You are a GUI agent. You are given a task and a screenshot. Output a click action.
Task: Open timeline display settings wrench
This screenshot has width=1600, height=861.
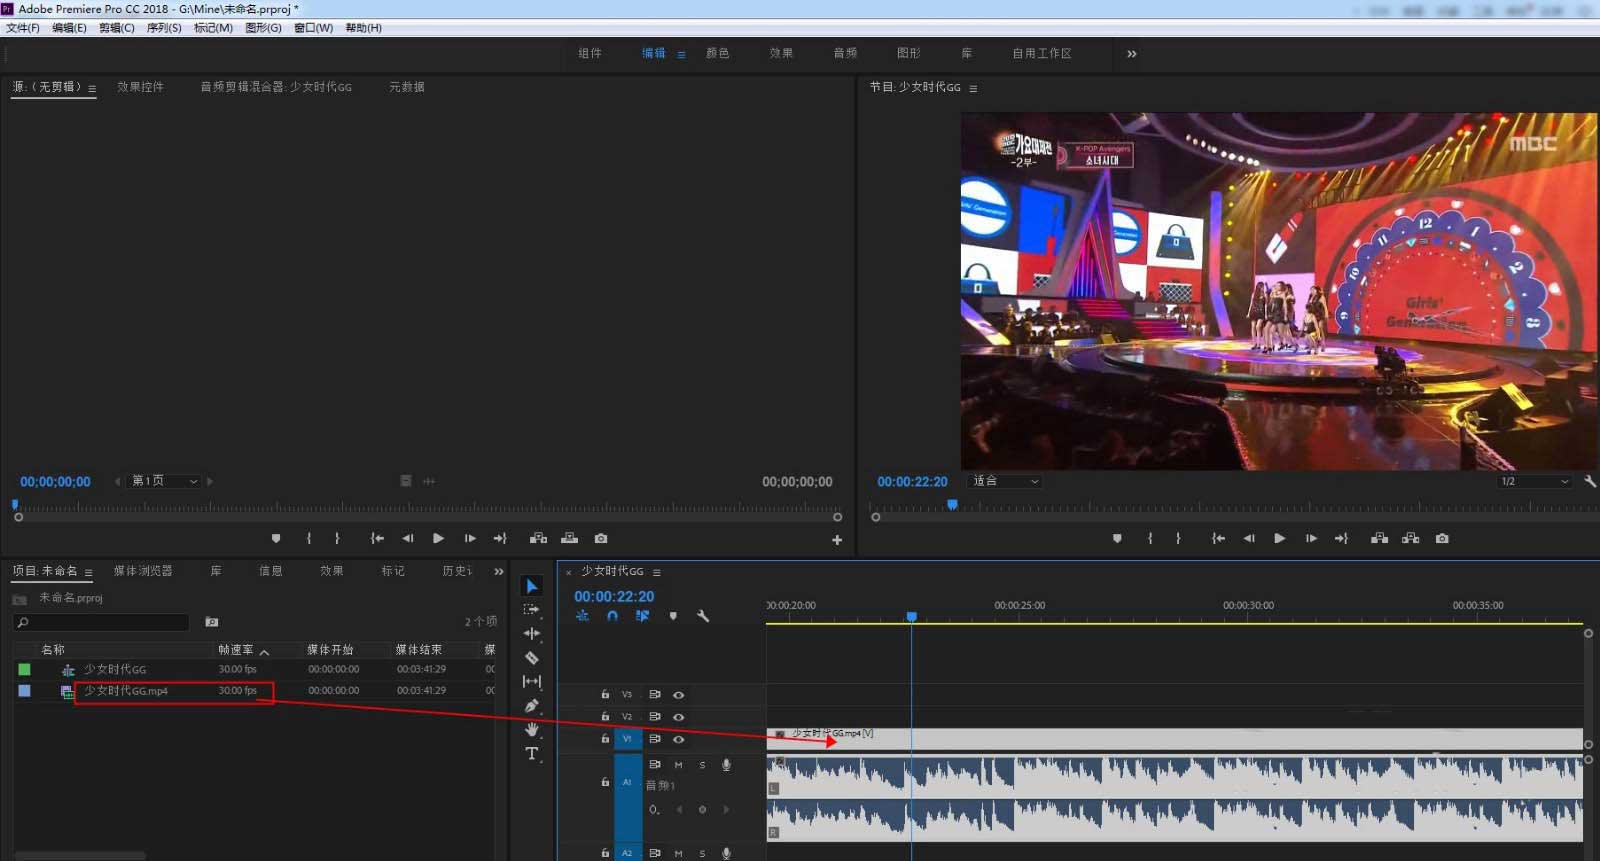[703, 616]
